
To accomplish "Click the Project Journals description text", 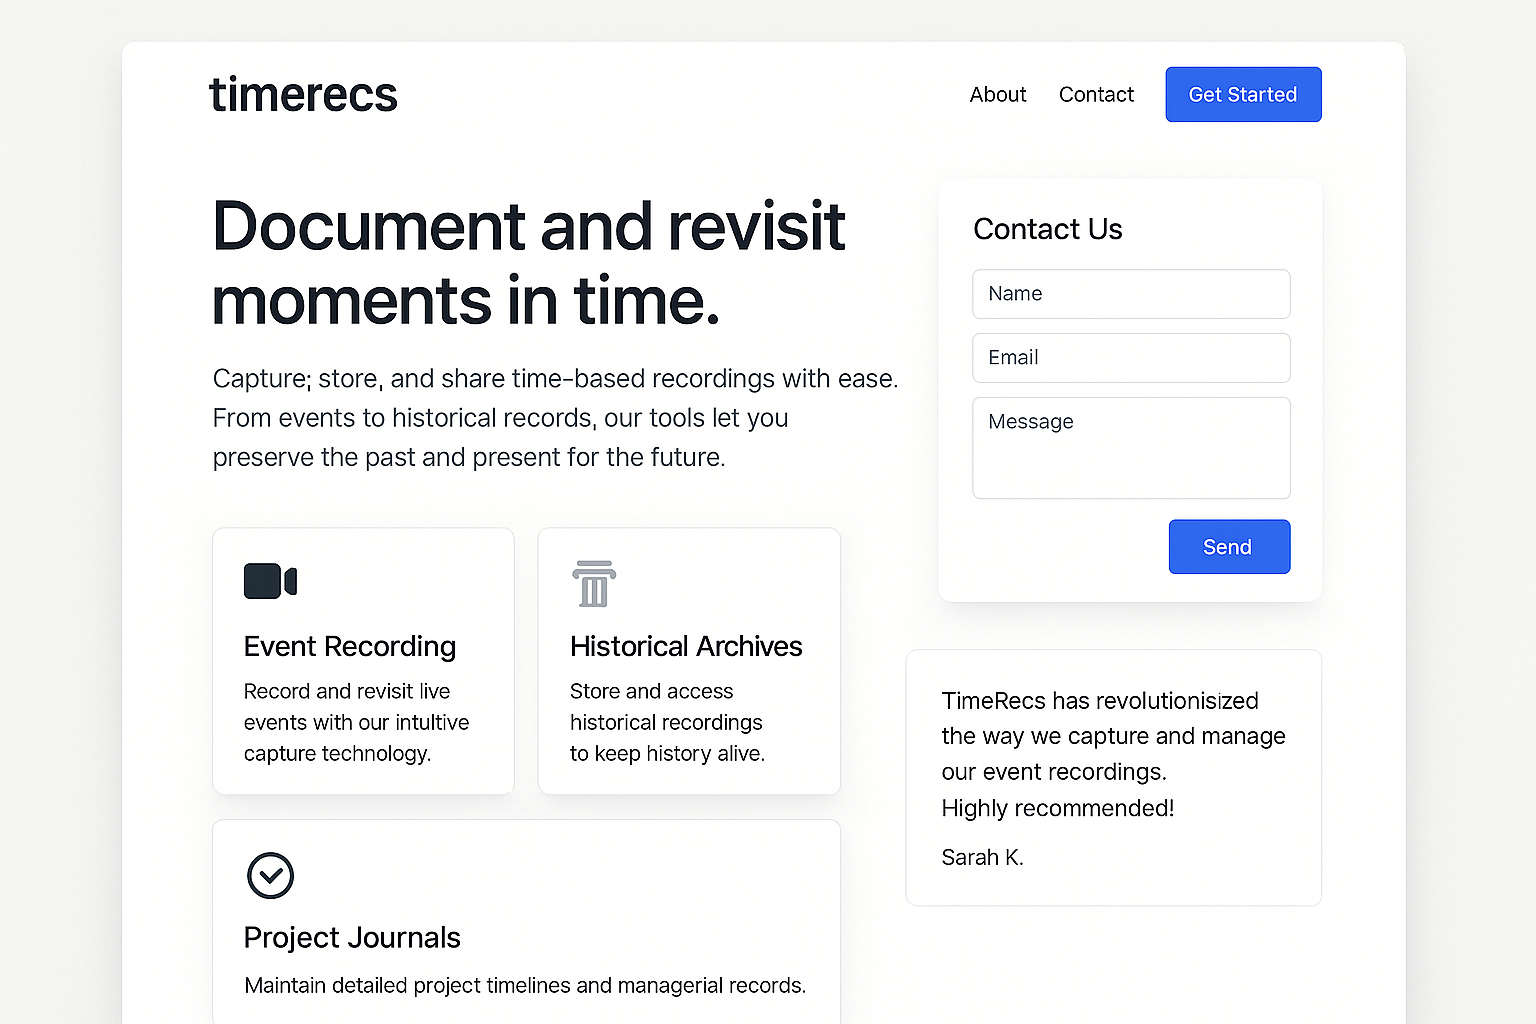I will coord(525,986).
